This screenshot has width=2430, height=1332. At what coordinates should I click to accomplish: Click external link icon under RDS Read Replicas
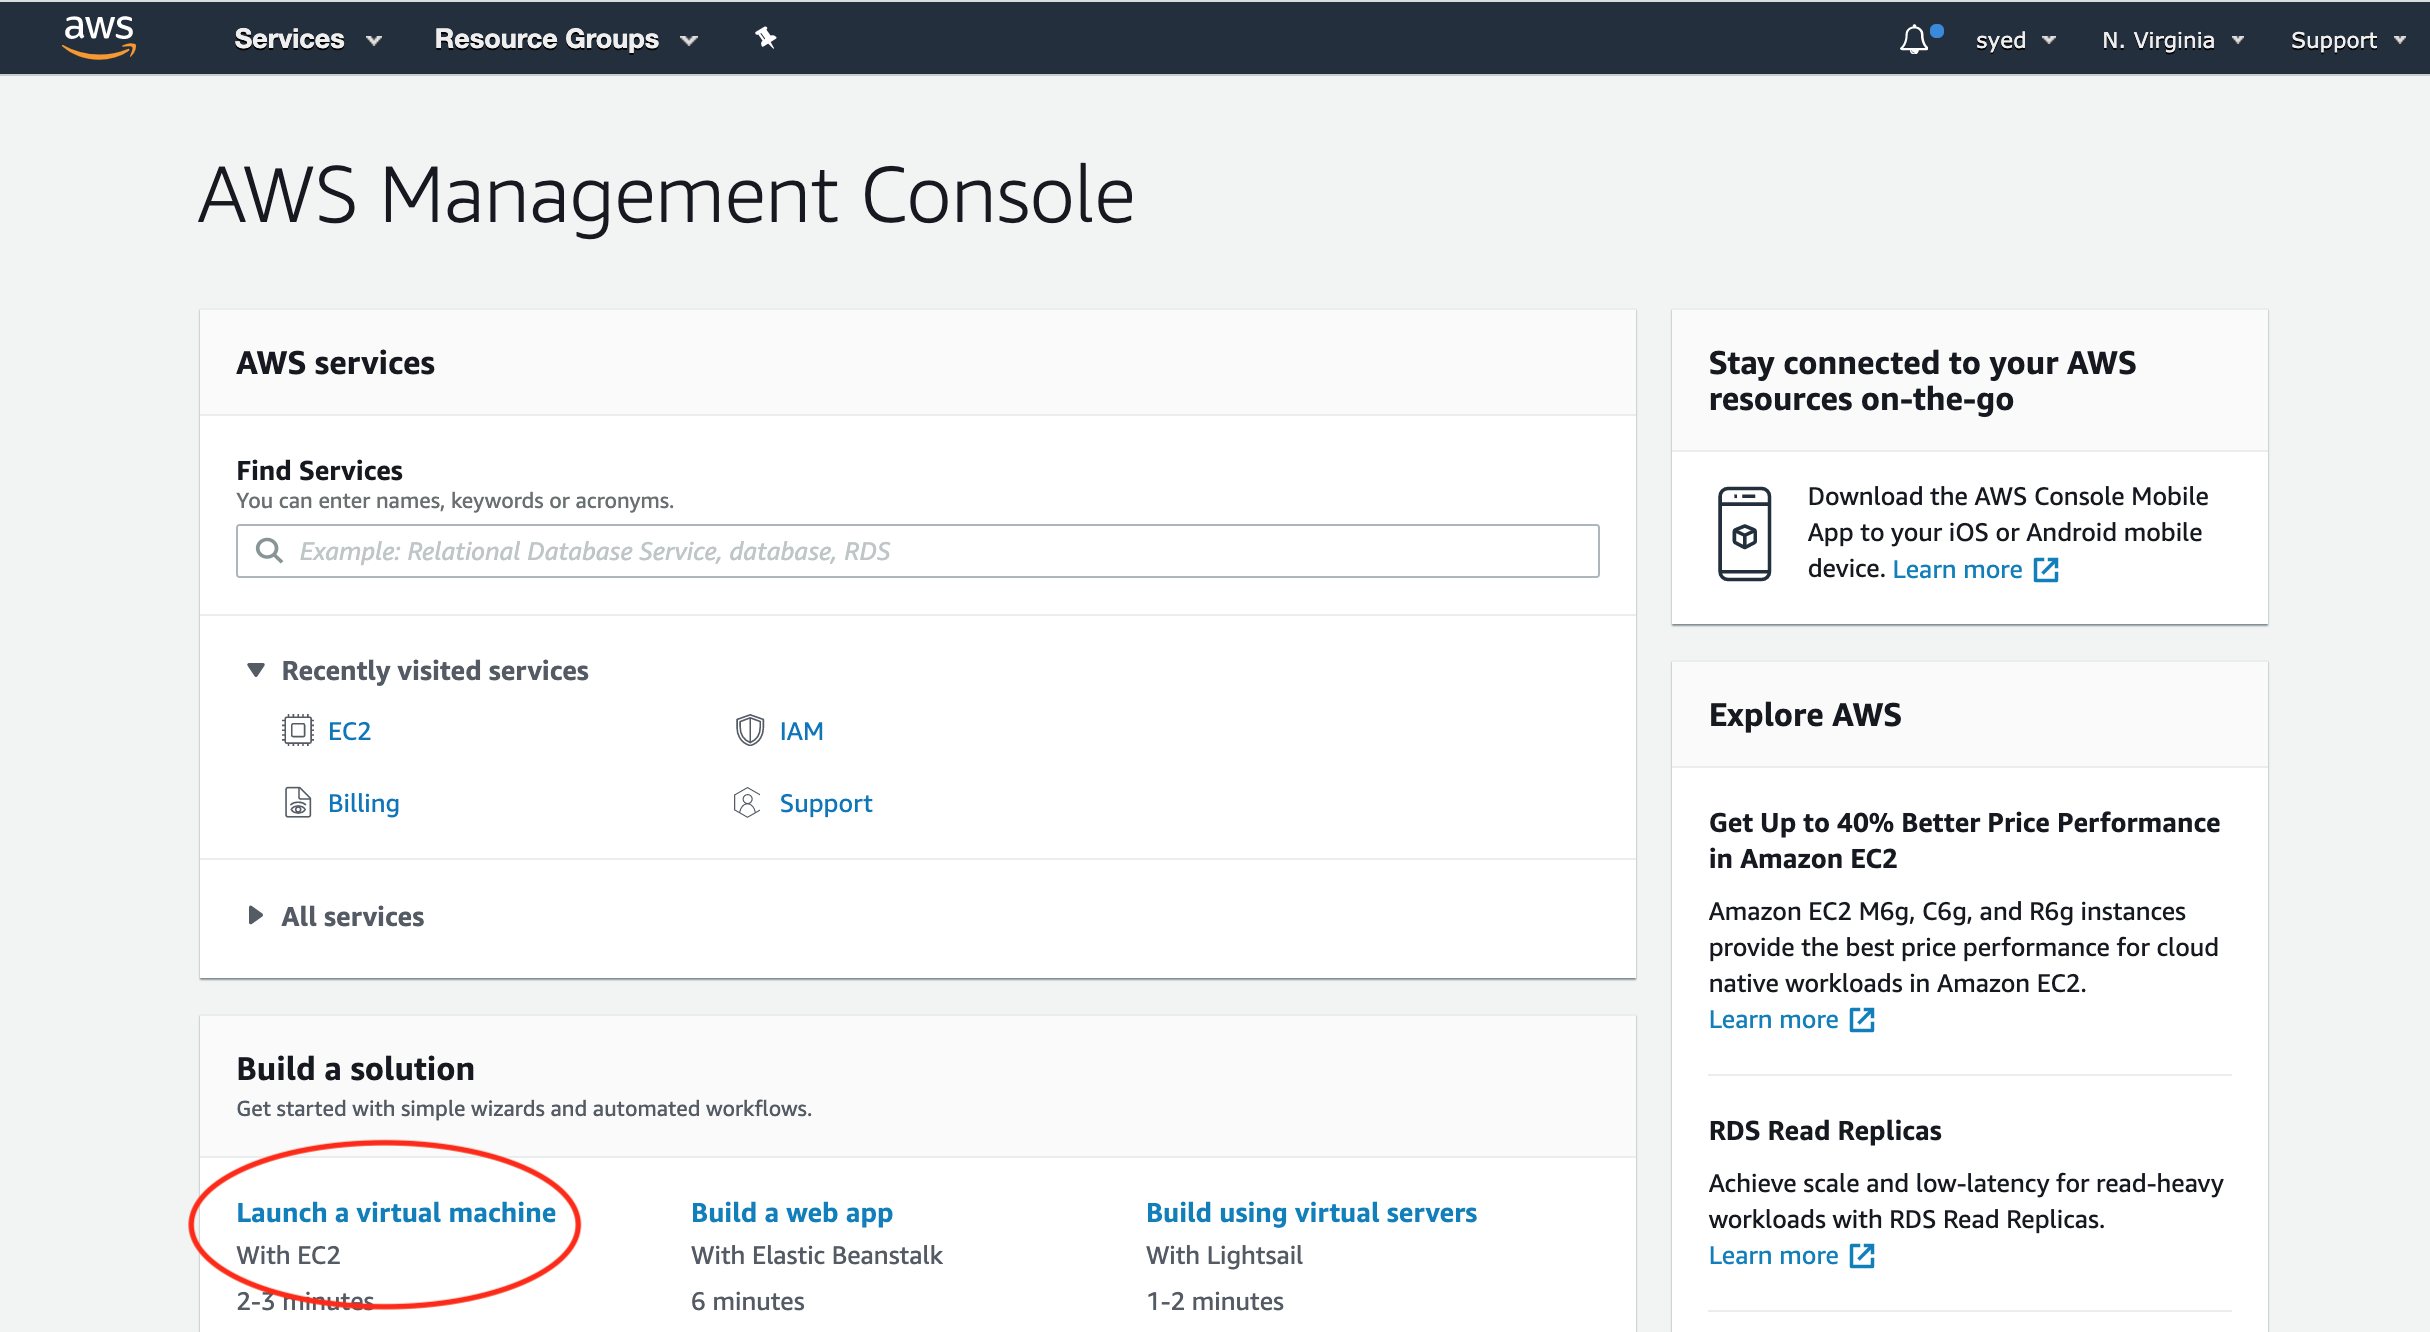coord(1862,1255)
